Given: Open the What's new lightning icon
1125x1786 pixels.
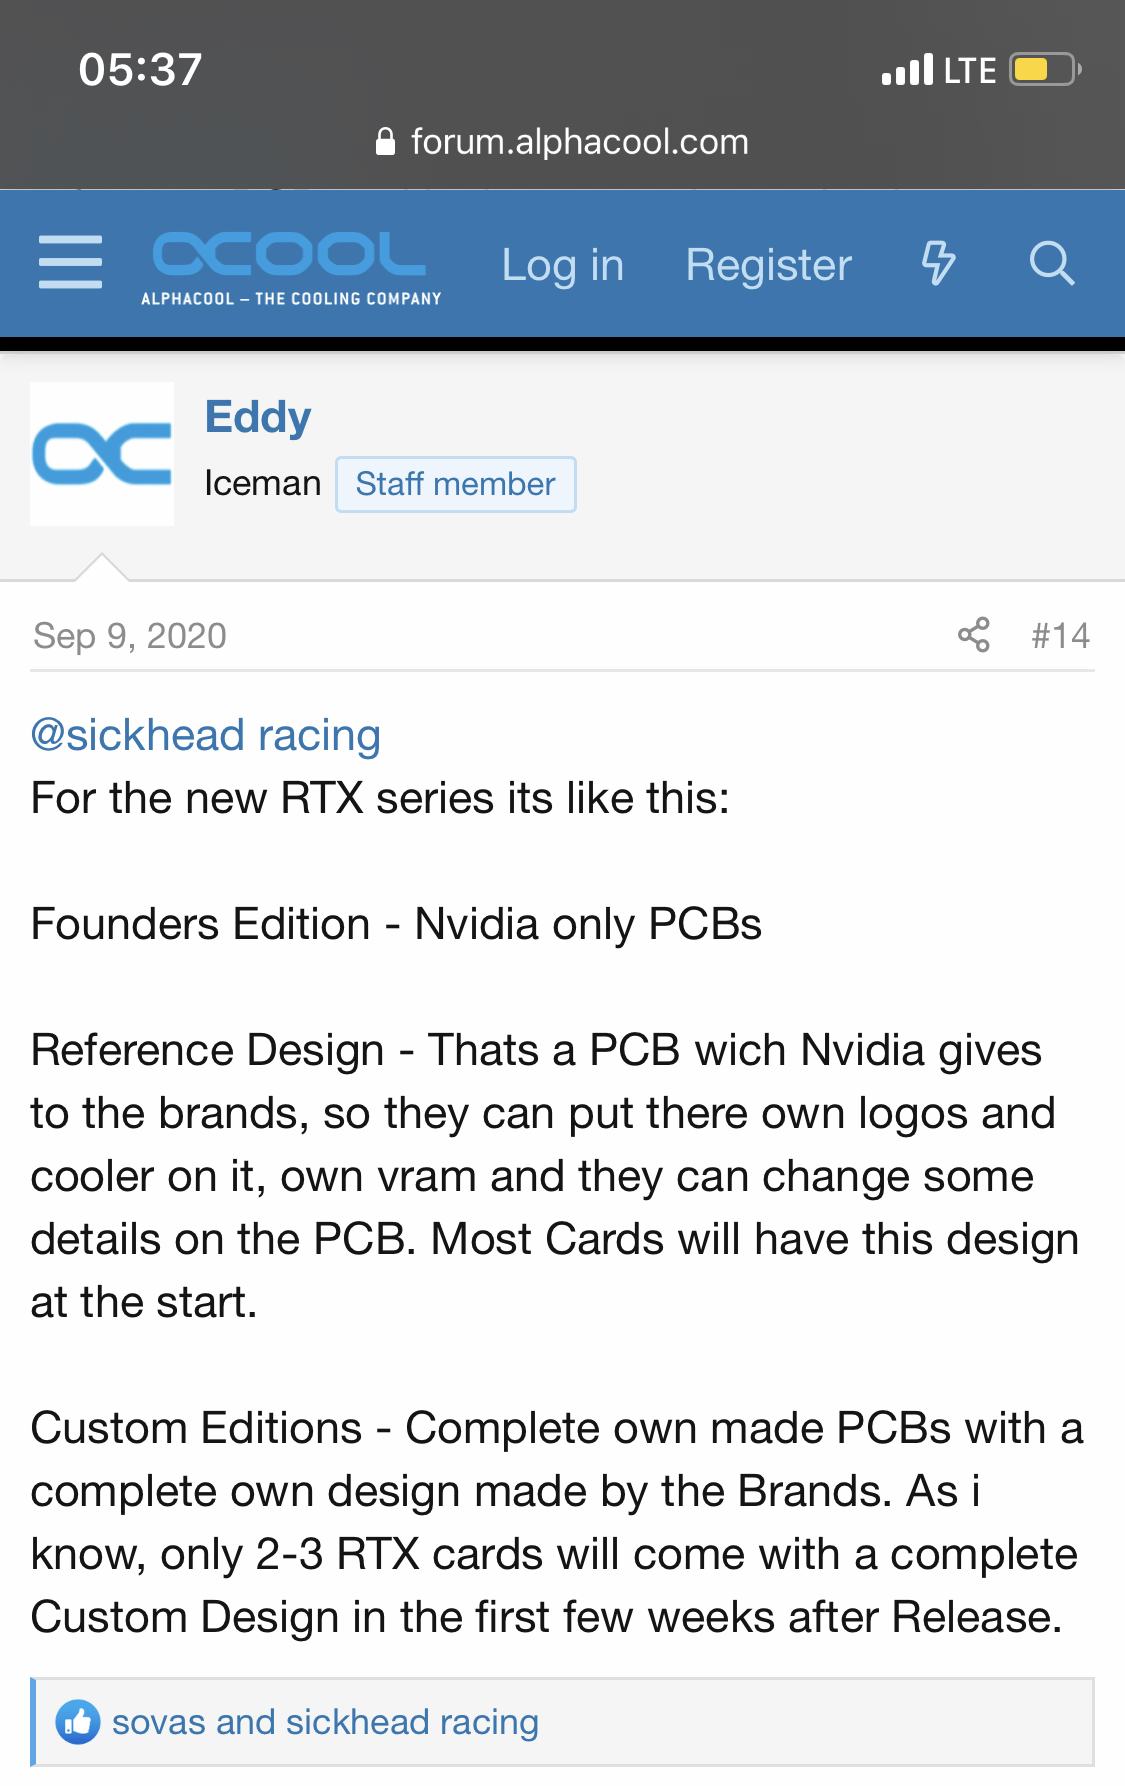Looking at the screenshot, I should 938,264.
